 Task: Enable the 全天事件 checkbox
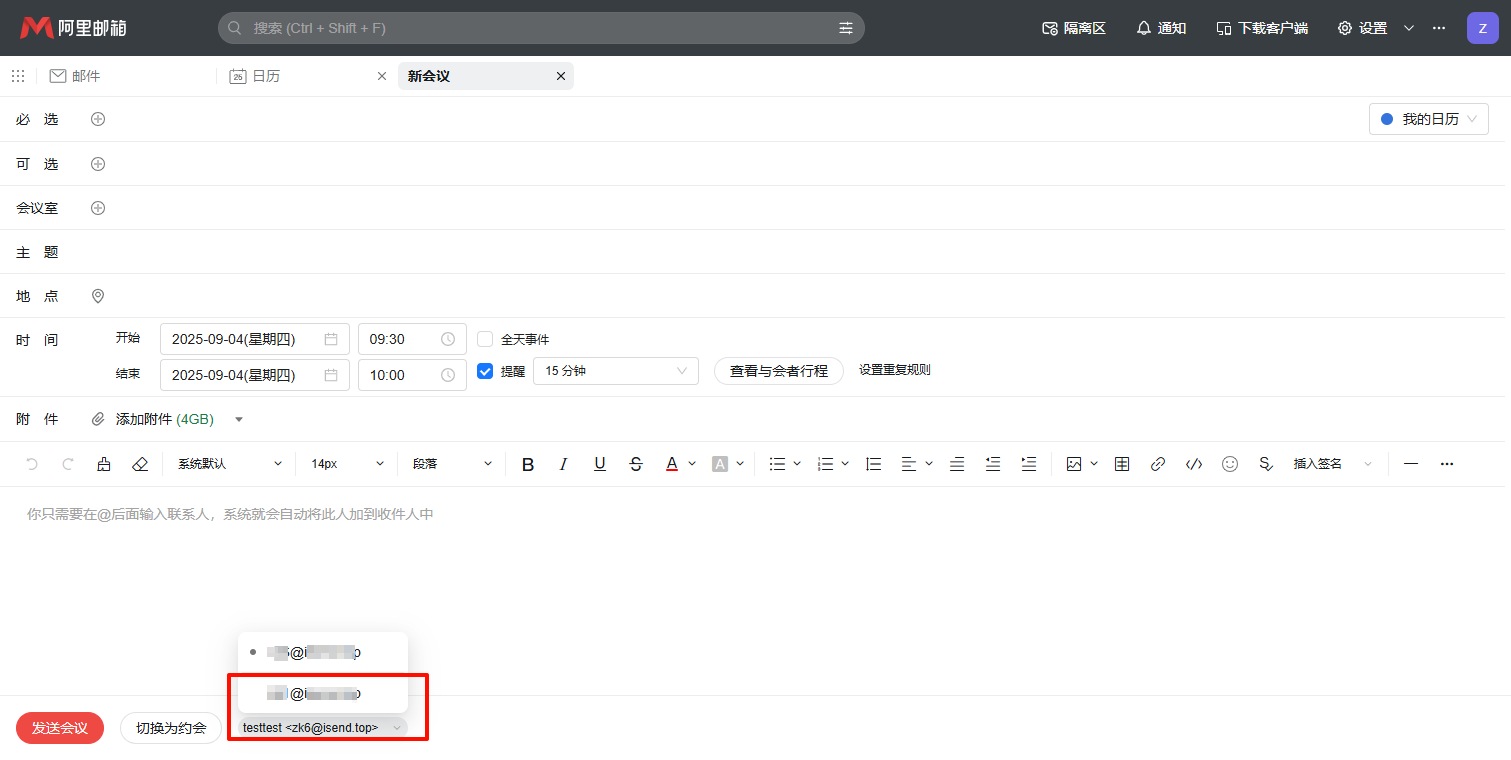pyautogui.click(x=485, y=339)
